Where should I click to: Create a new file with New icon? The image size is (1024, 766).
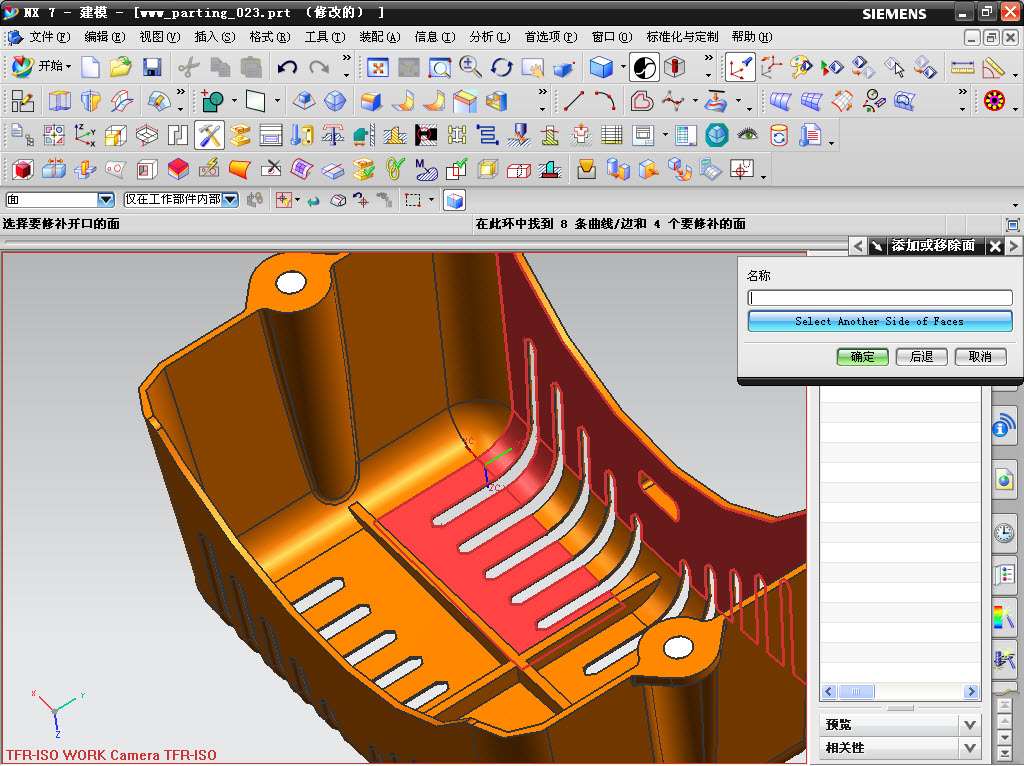90,67
